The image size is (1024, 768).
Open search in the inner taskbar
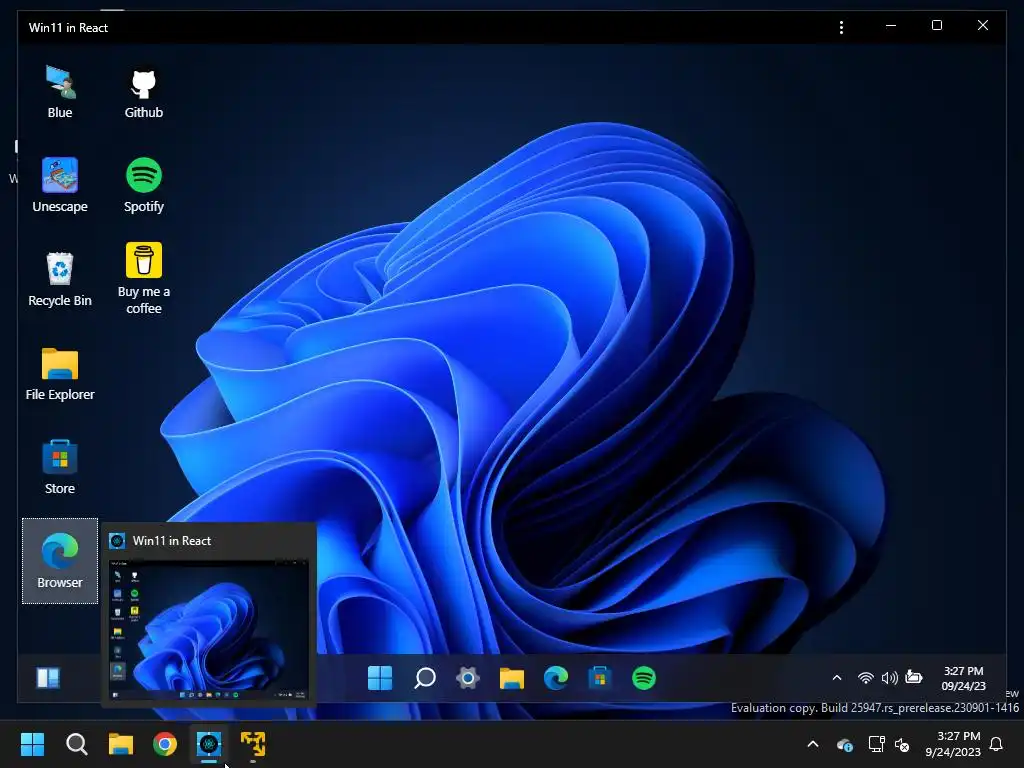pos(424,678)
